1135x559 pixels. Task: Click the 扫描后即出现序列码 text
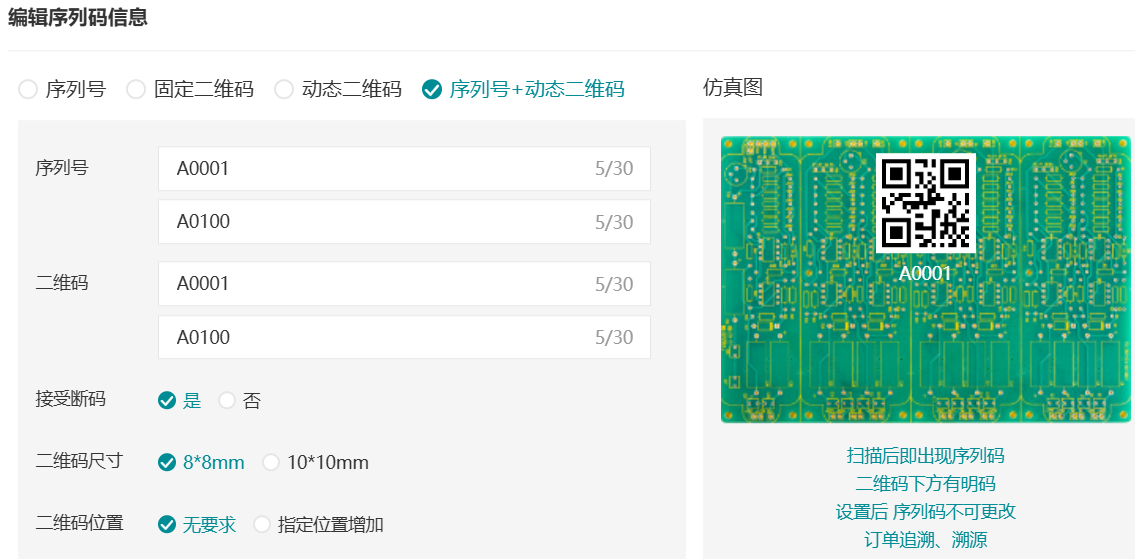(x=925, y=456)
